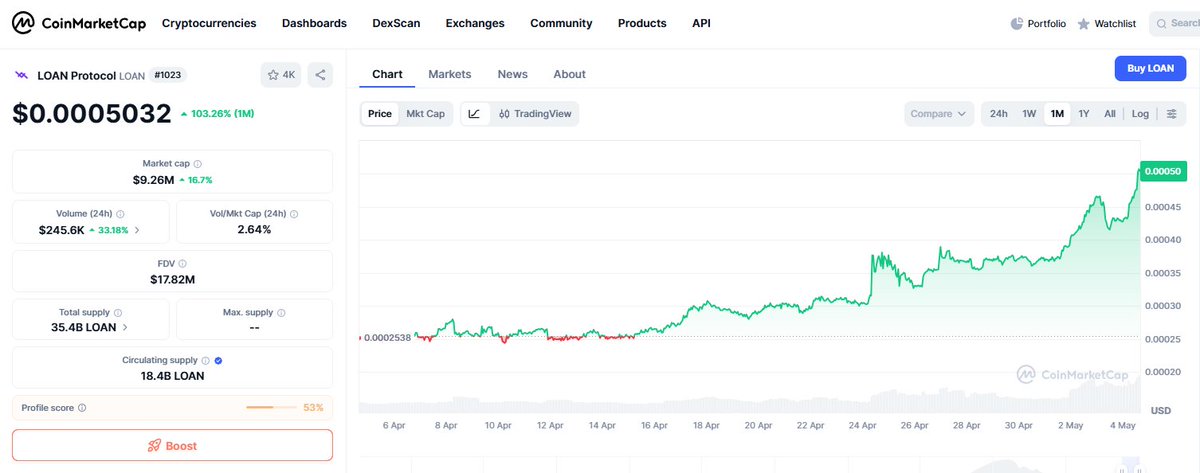Viewport: 1200px width, 473px height.
Task: Switch to TradingView chart
Action: tap(535, 114)
